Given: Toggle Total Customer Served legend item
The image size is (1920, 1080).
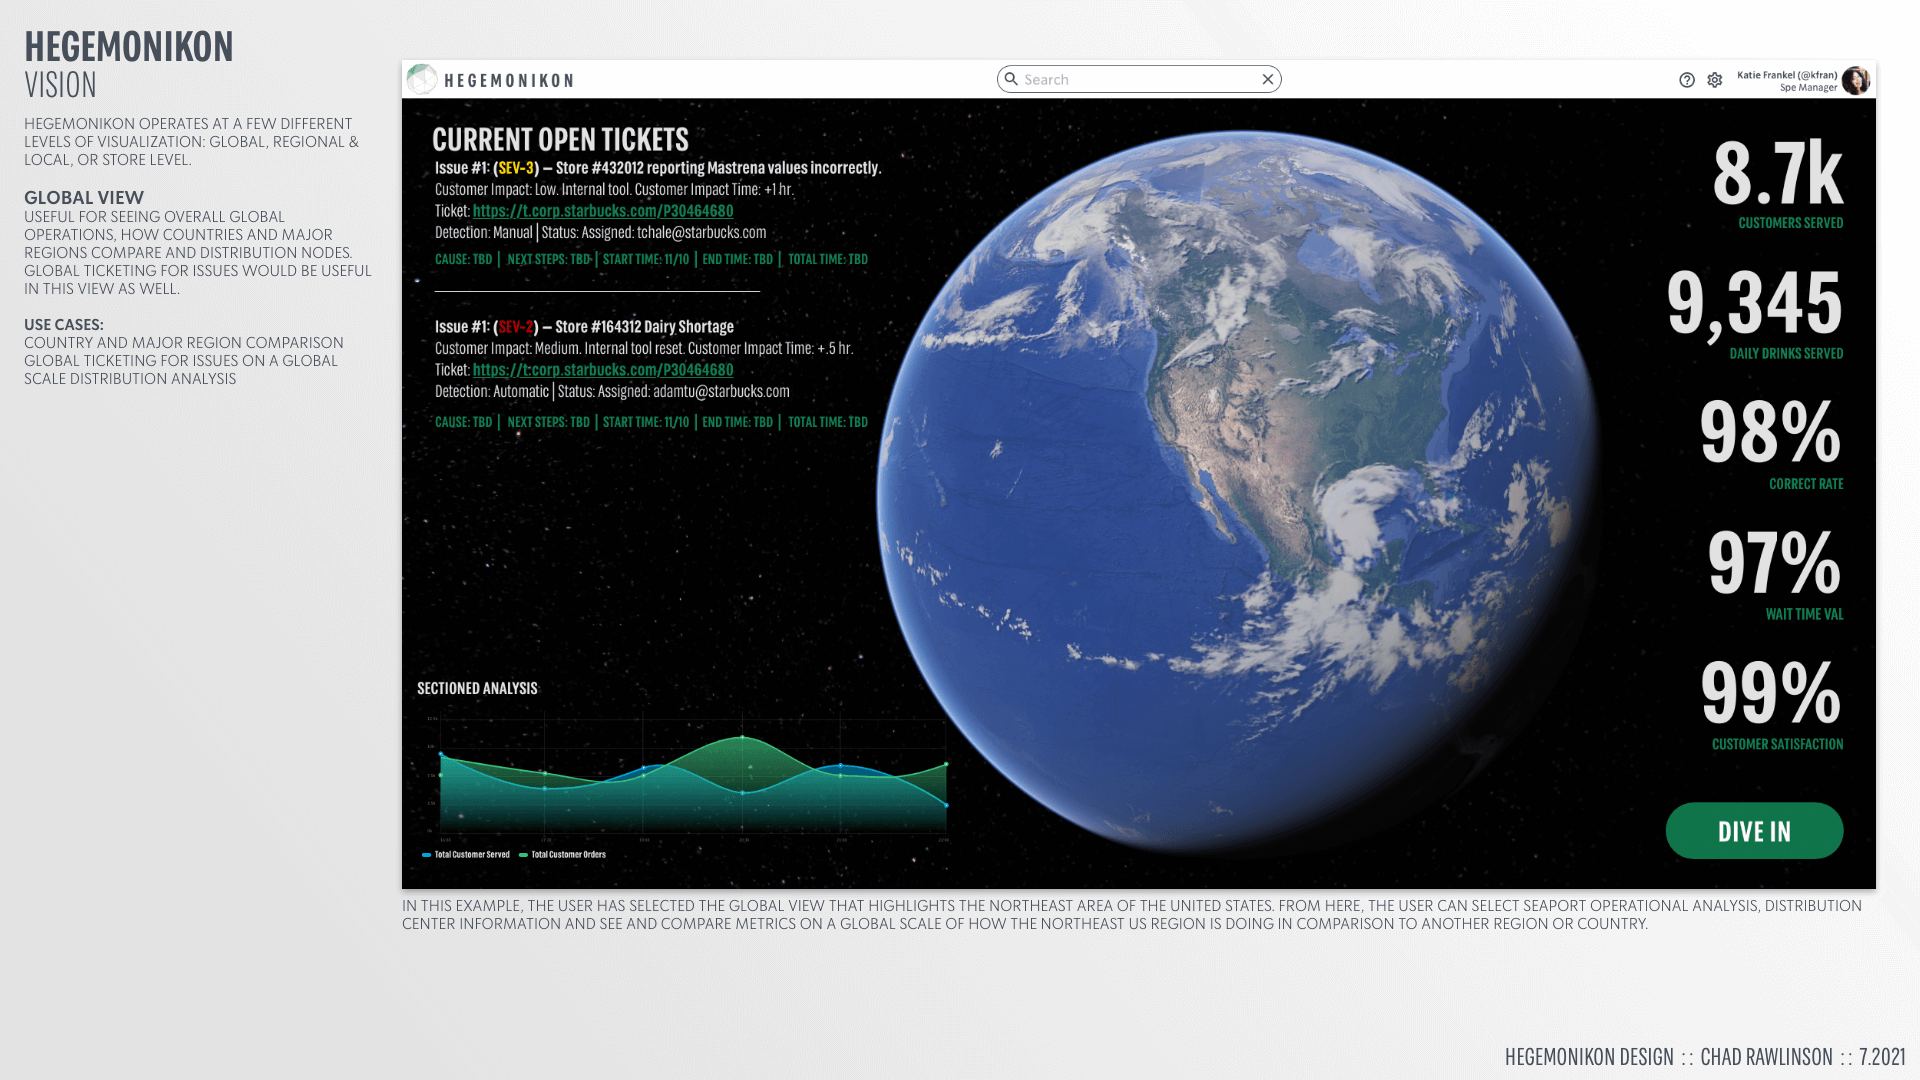Looking at the screenshot, I should point(466,855).
